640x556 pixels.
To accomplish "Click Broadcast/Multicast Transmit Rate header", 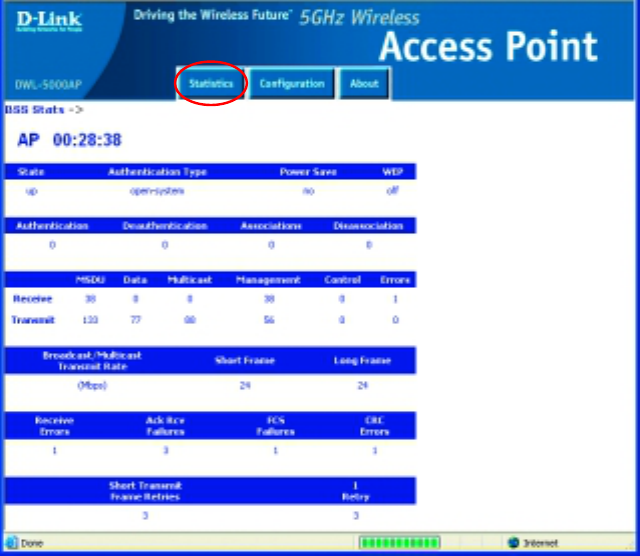I will pyautogui.click(x=92, y=360).
